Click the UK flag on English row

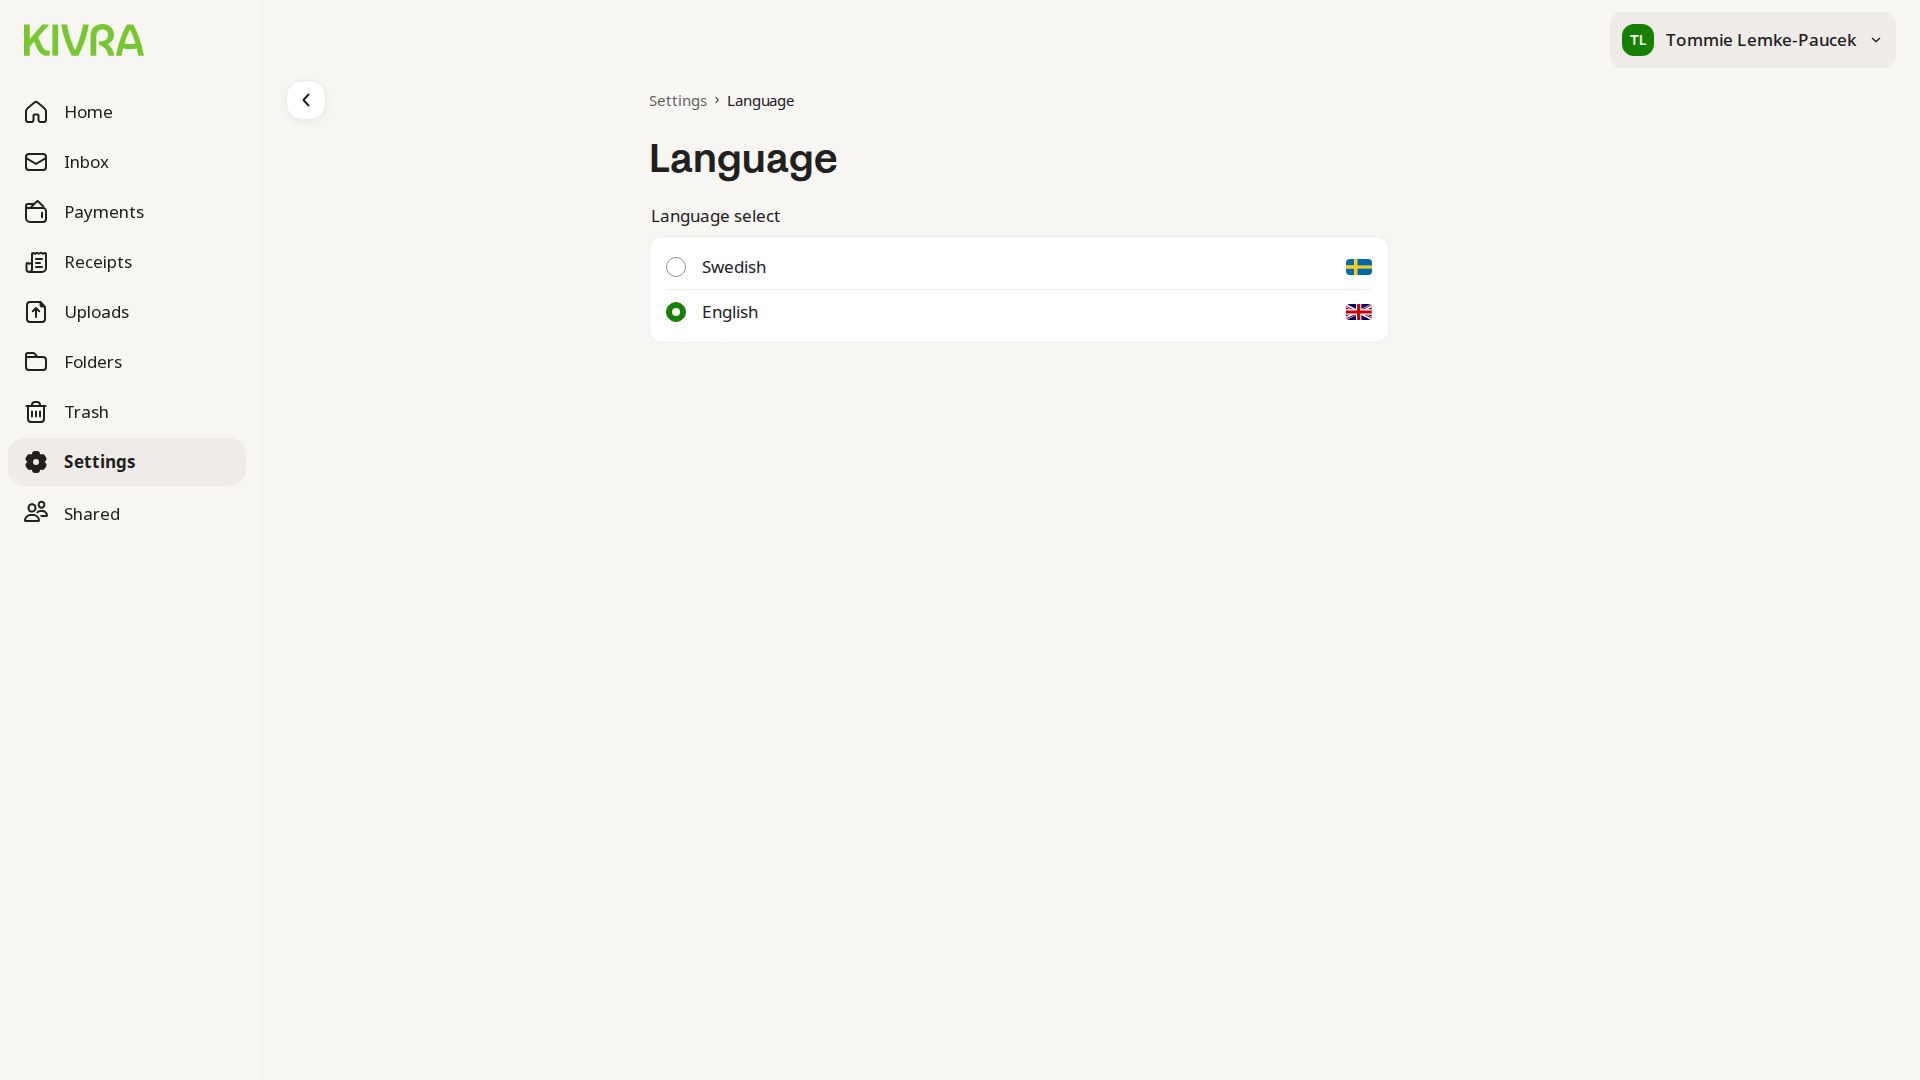(1358, 312)
